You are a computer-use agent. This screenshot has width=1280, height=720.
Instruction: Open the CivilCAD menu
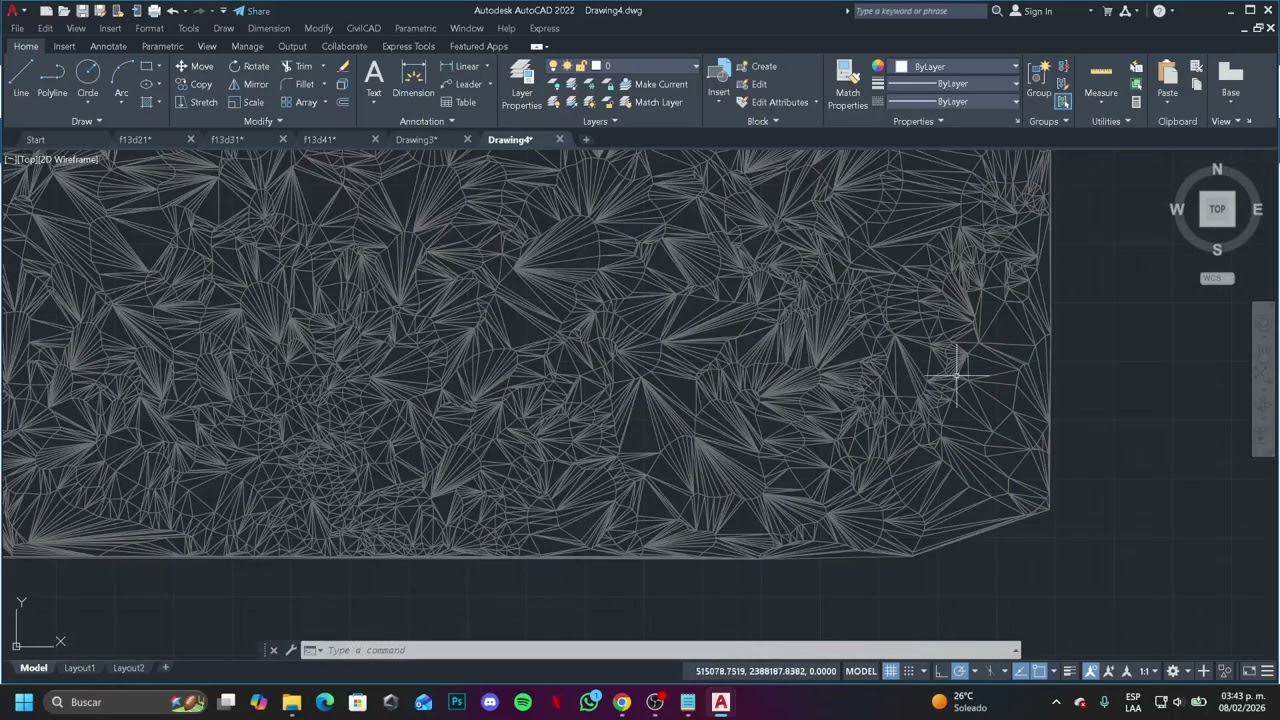pyautogui.click(x=364, y=28)
